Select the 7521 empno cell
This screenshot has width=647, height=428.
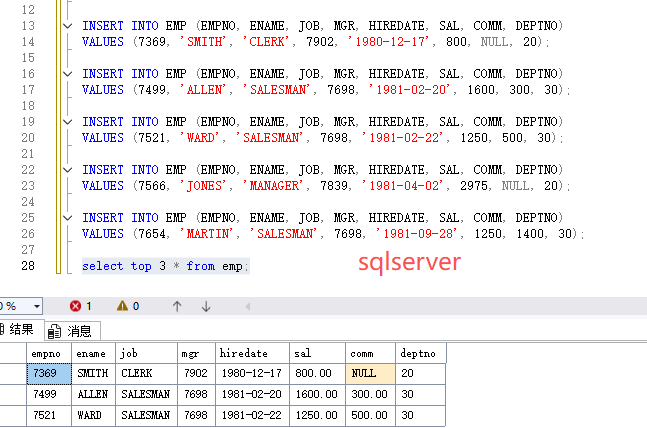(x=49, y=416)
